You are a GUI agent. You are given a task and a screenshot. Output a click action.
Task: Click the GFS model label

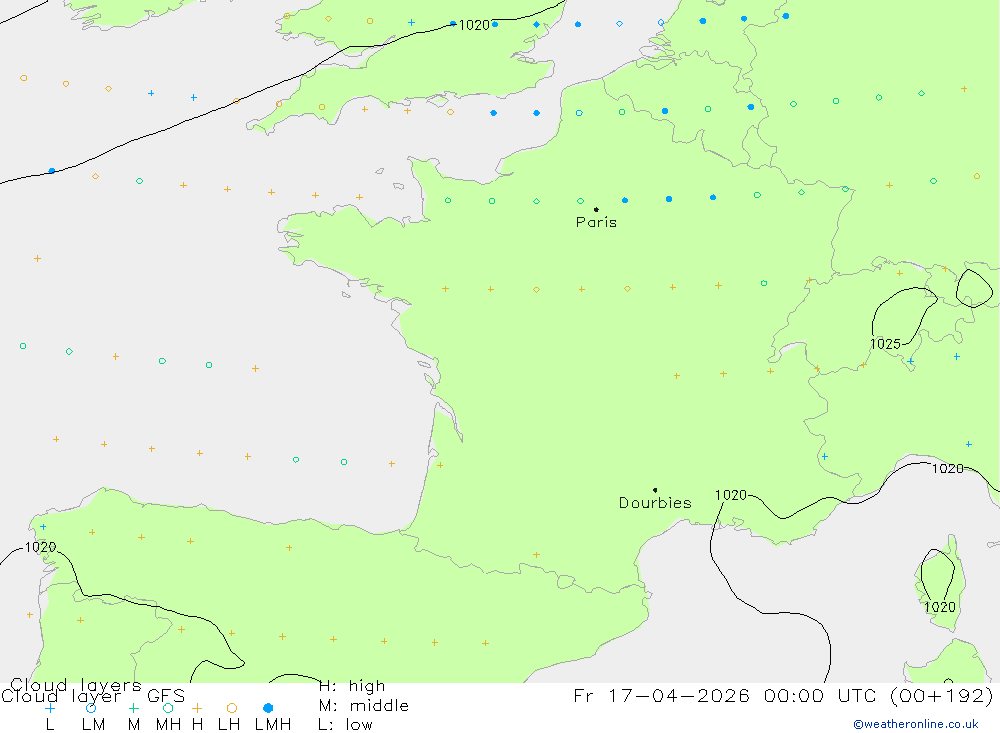pos(166,696)
